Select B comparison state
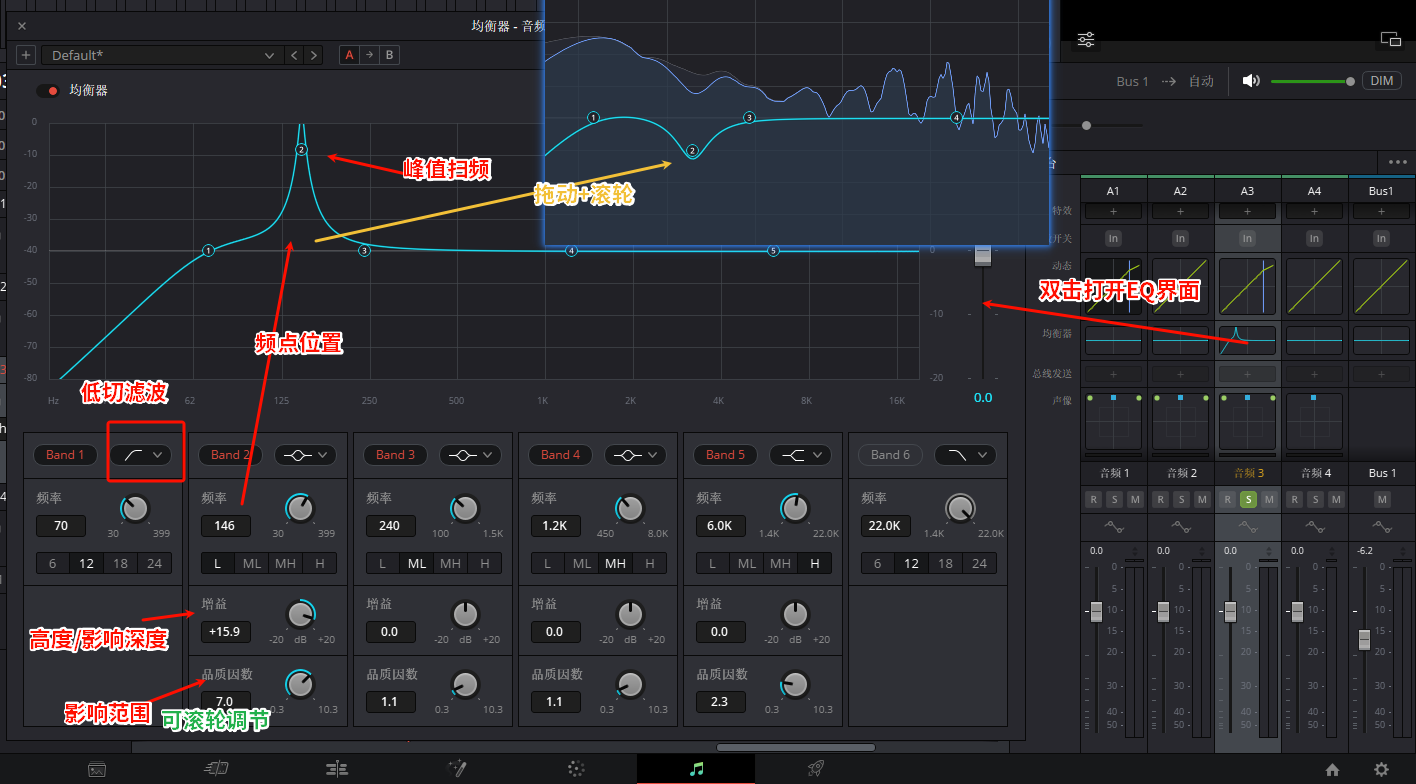 tap(389, 55)
